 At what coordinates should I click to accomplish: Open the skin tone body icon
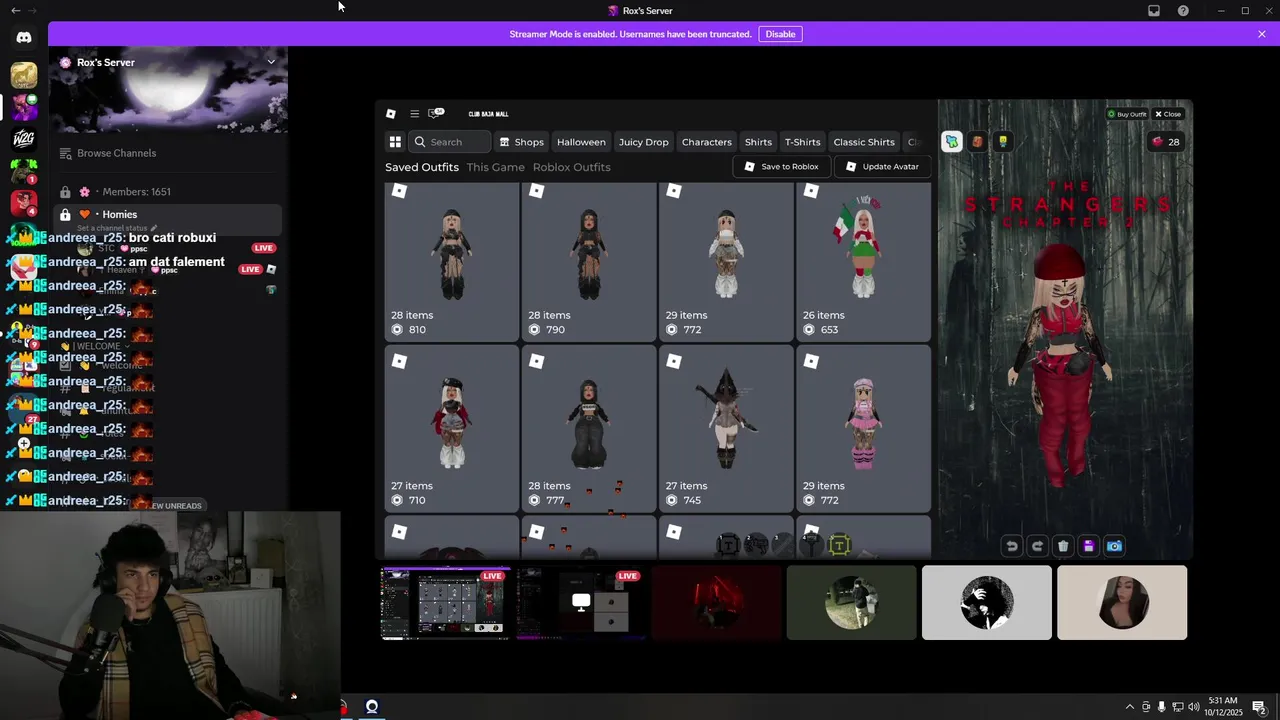(977, 141)
